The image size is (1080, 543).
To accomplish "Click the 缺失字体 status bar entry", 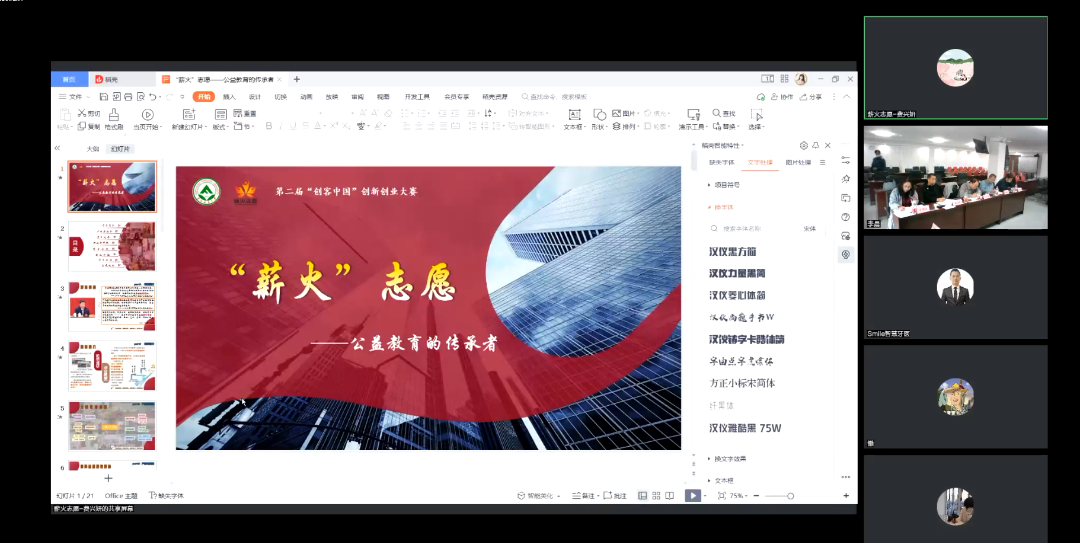I will click(x=167, y=495).
